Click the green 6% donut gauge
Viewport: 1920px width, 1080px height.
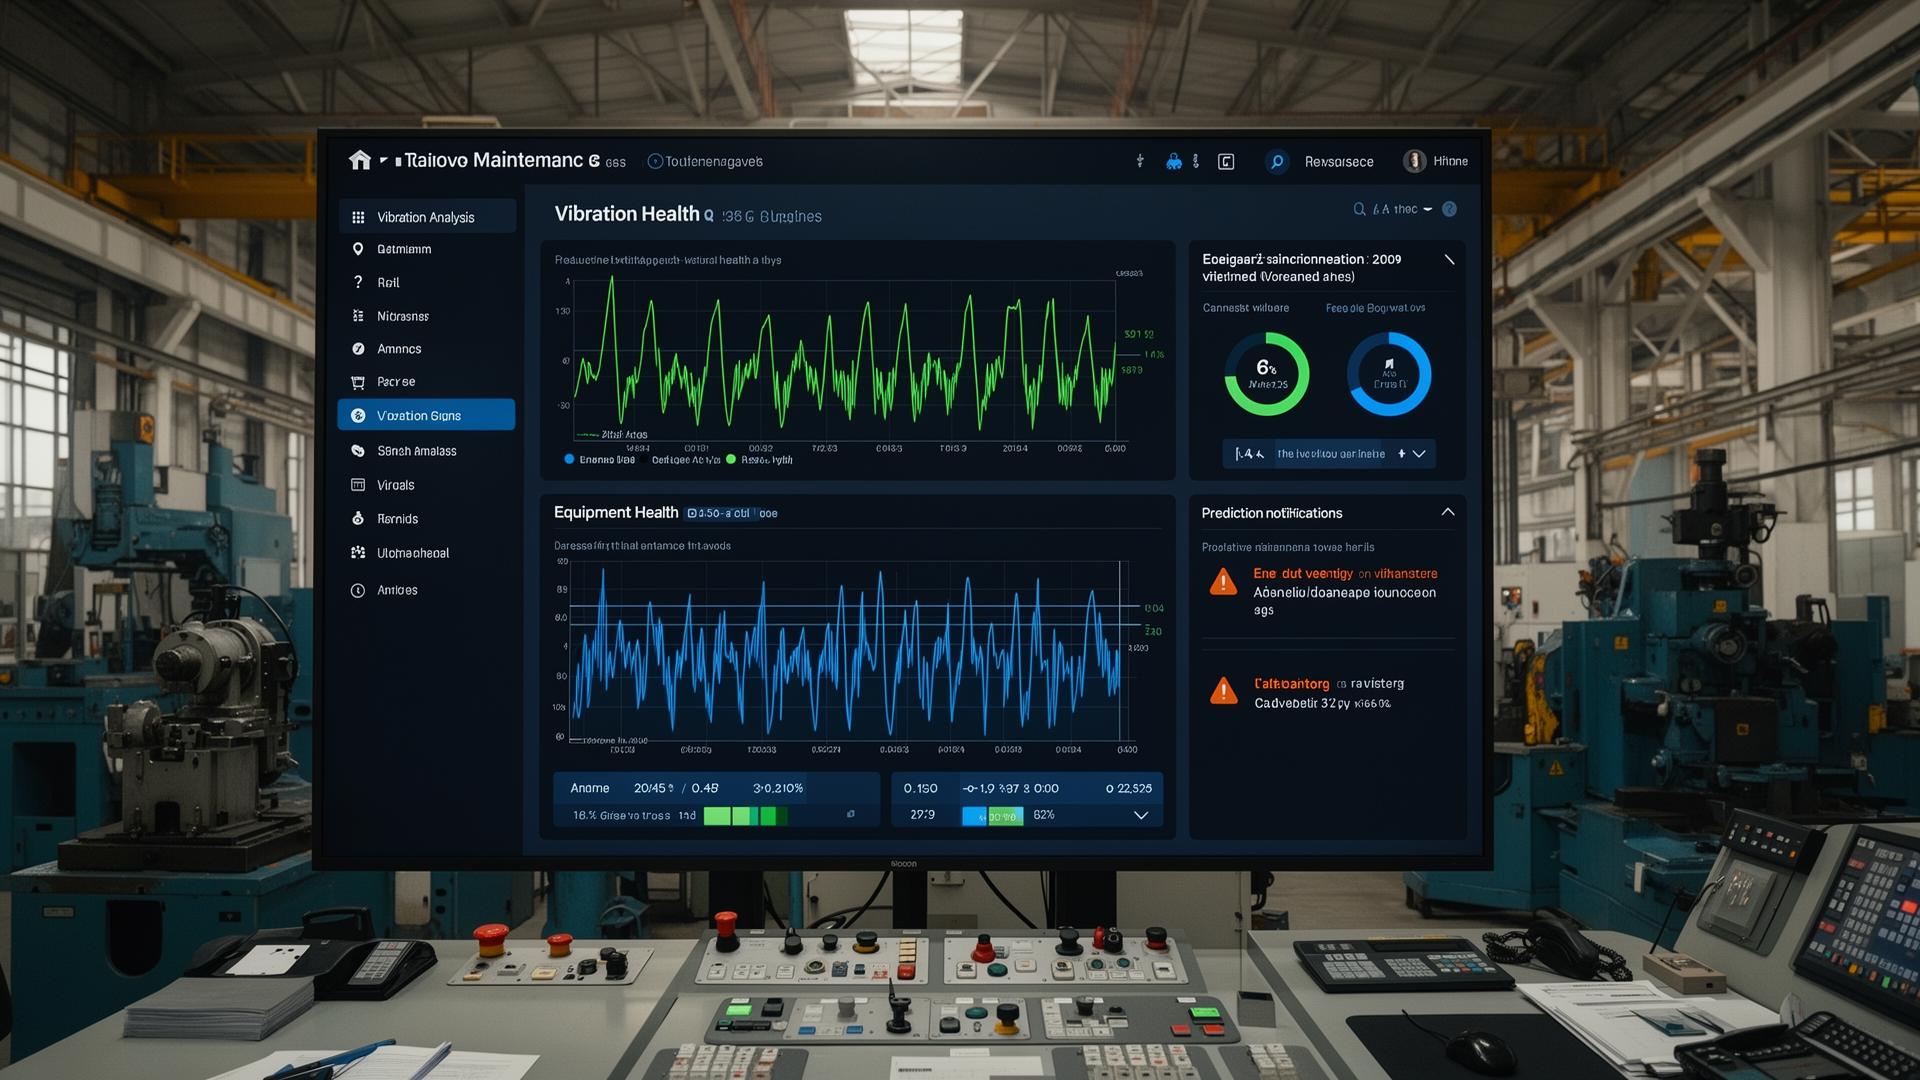coord(1267,374)
